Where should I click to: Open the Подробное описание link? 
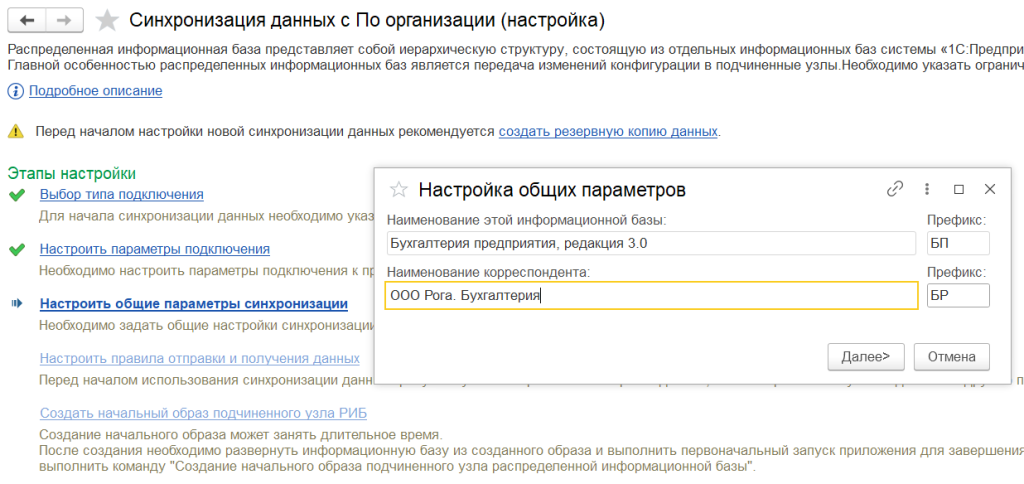click(x=95, y=91)
